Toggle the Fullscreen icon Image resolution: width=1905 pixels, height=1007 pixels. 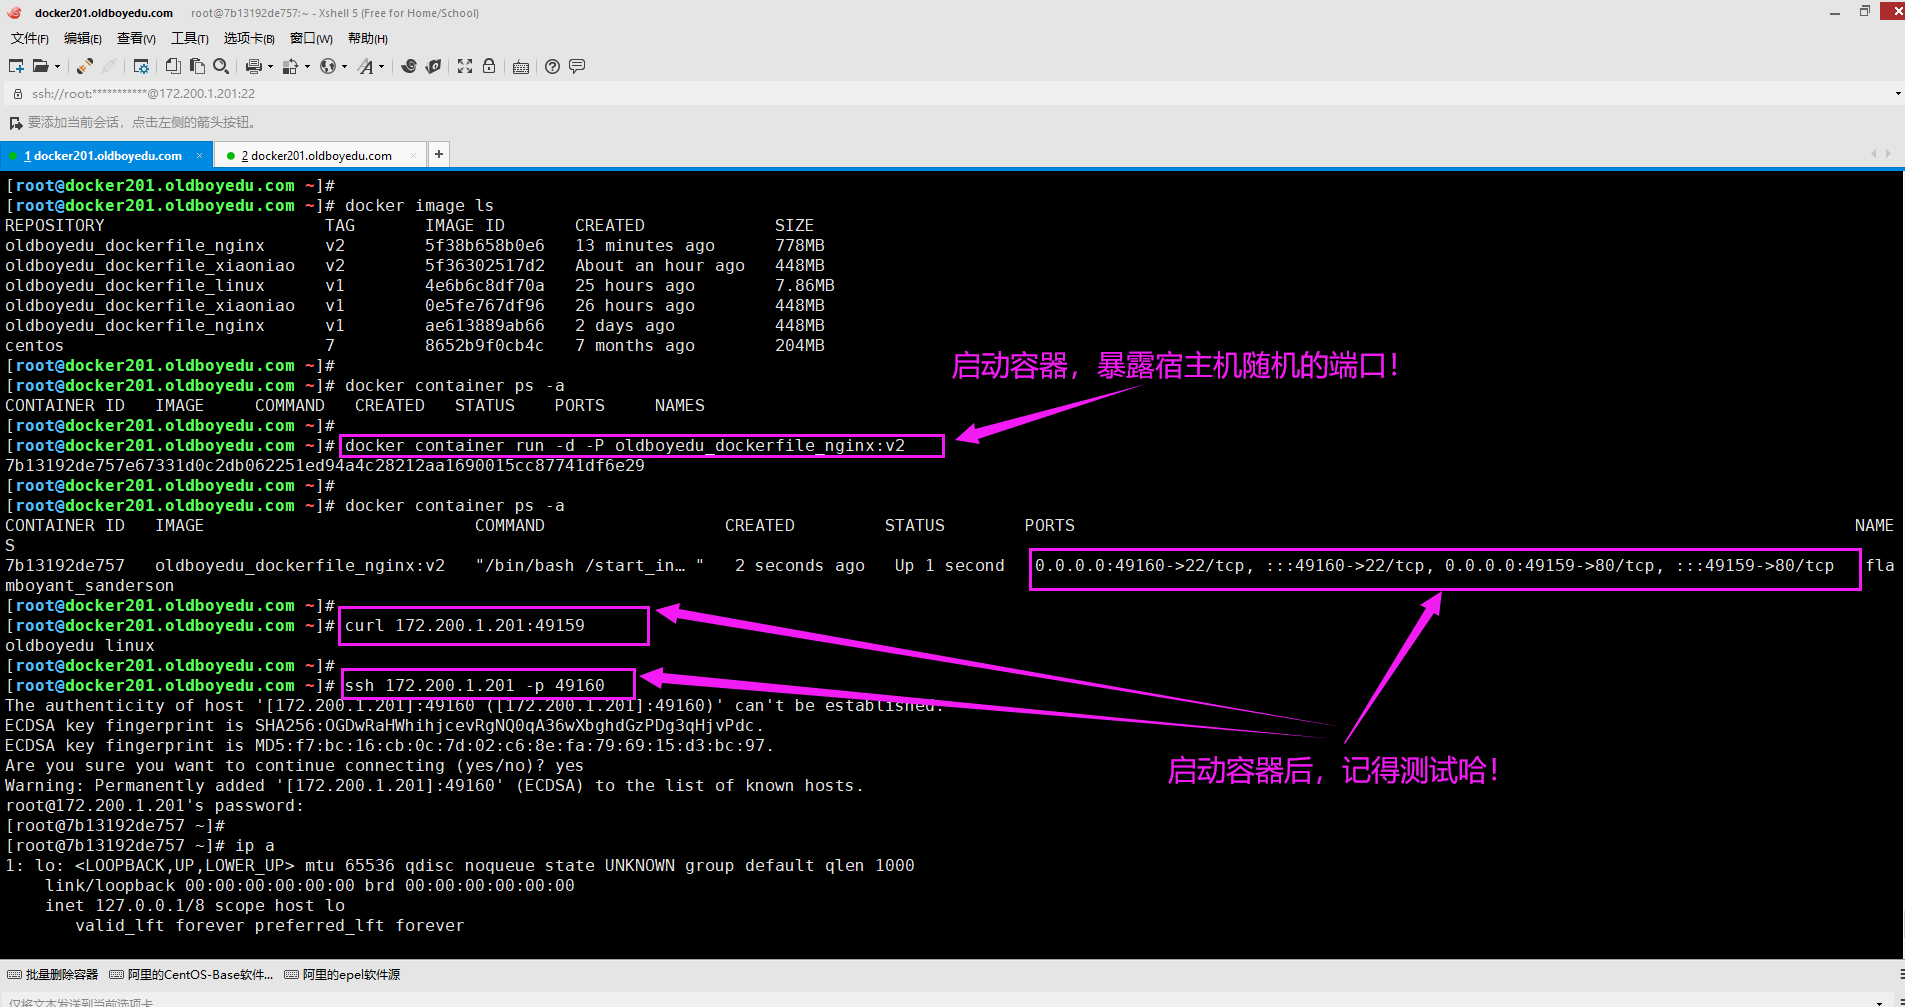[465, 66]
